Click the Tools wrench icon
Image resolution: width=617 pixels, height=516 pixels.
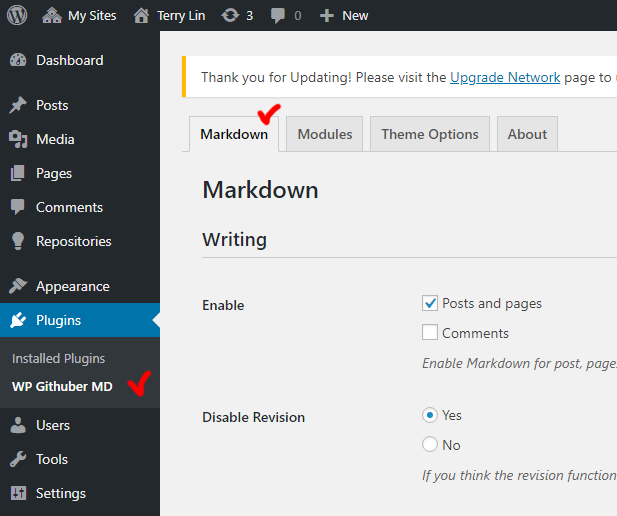click(18, 459)
